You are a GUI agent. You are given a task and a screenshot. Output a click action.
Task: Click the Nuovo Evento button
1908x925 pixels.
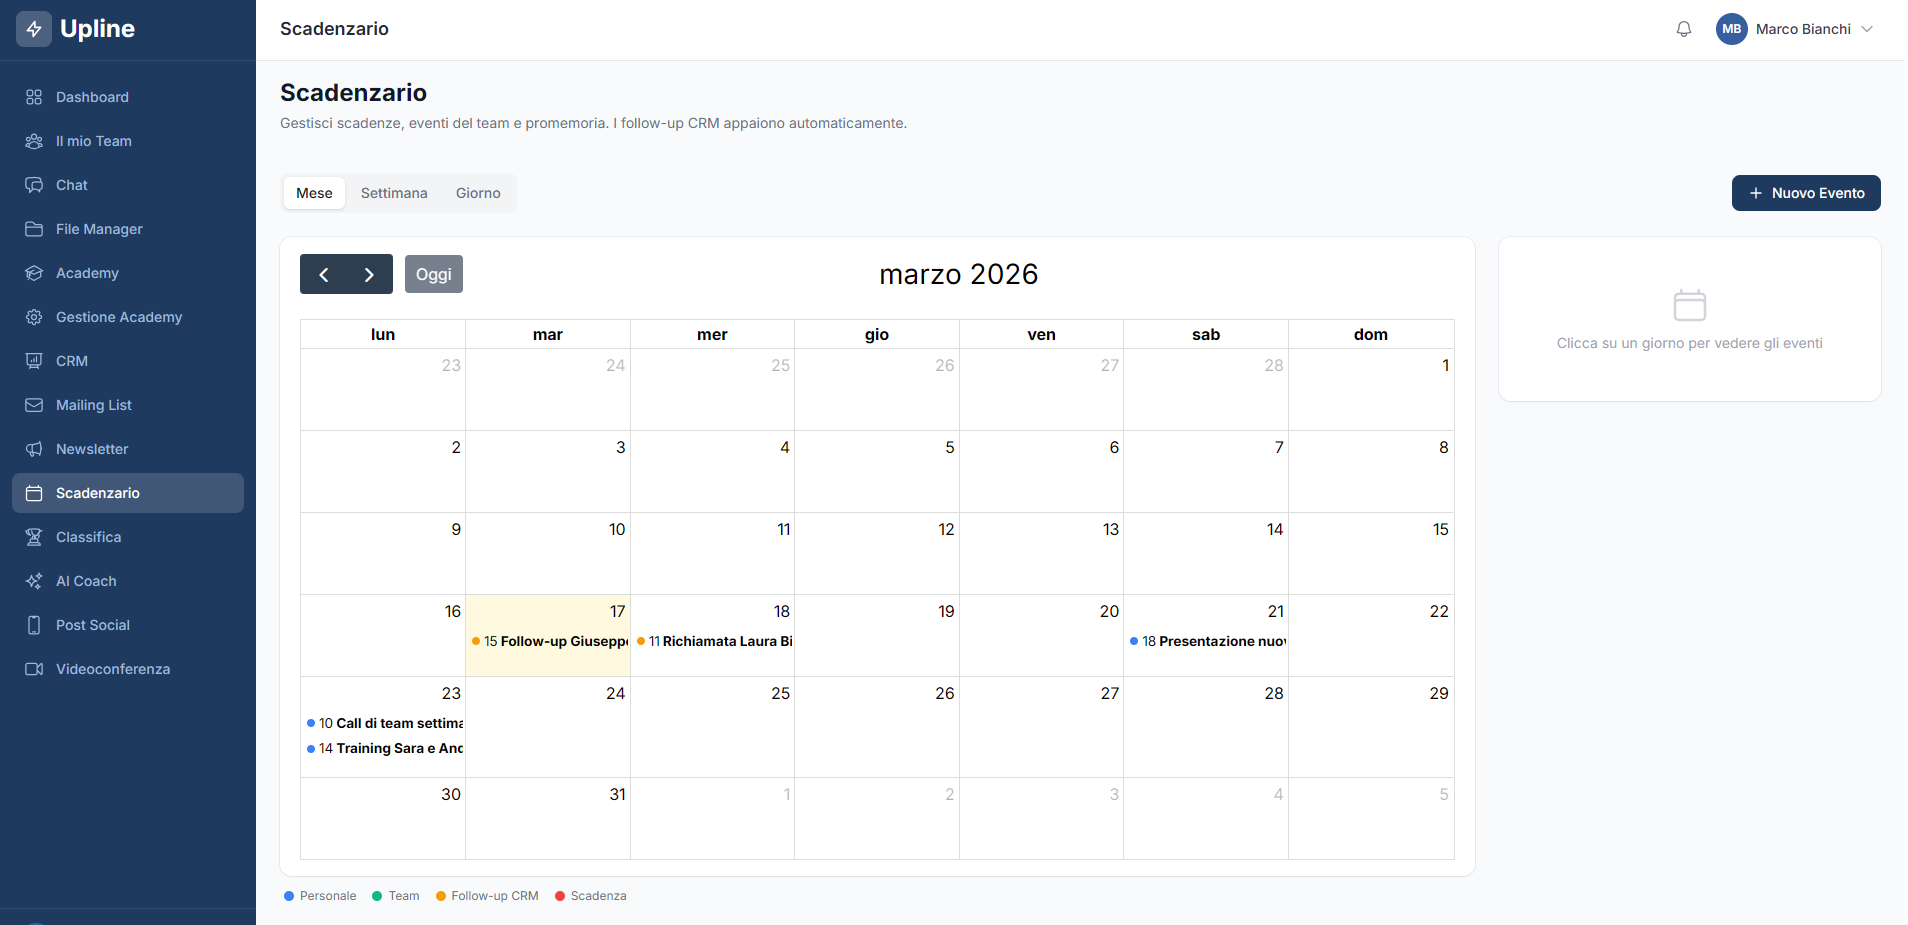tap(1805, 193)
